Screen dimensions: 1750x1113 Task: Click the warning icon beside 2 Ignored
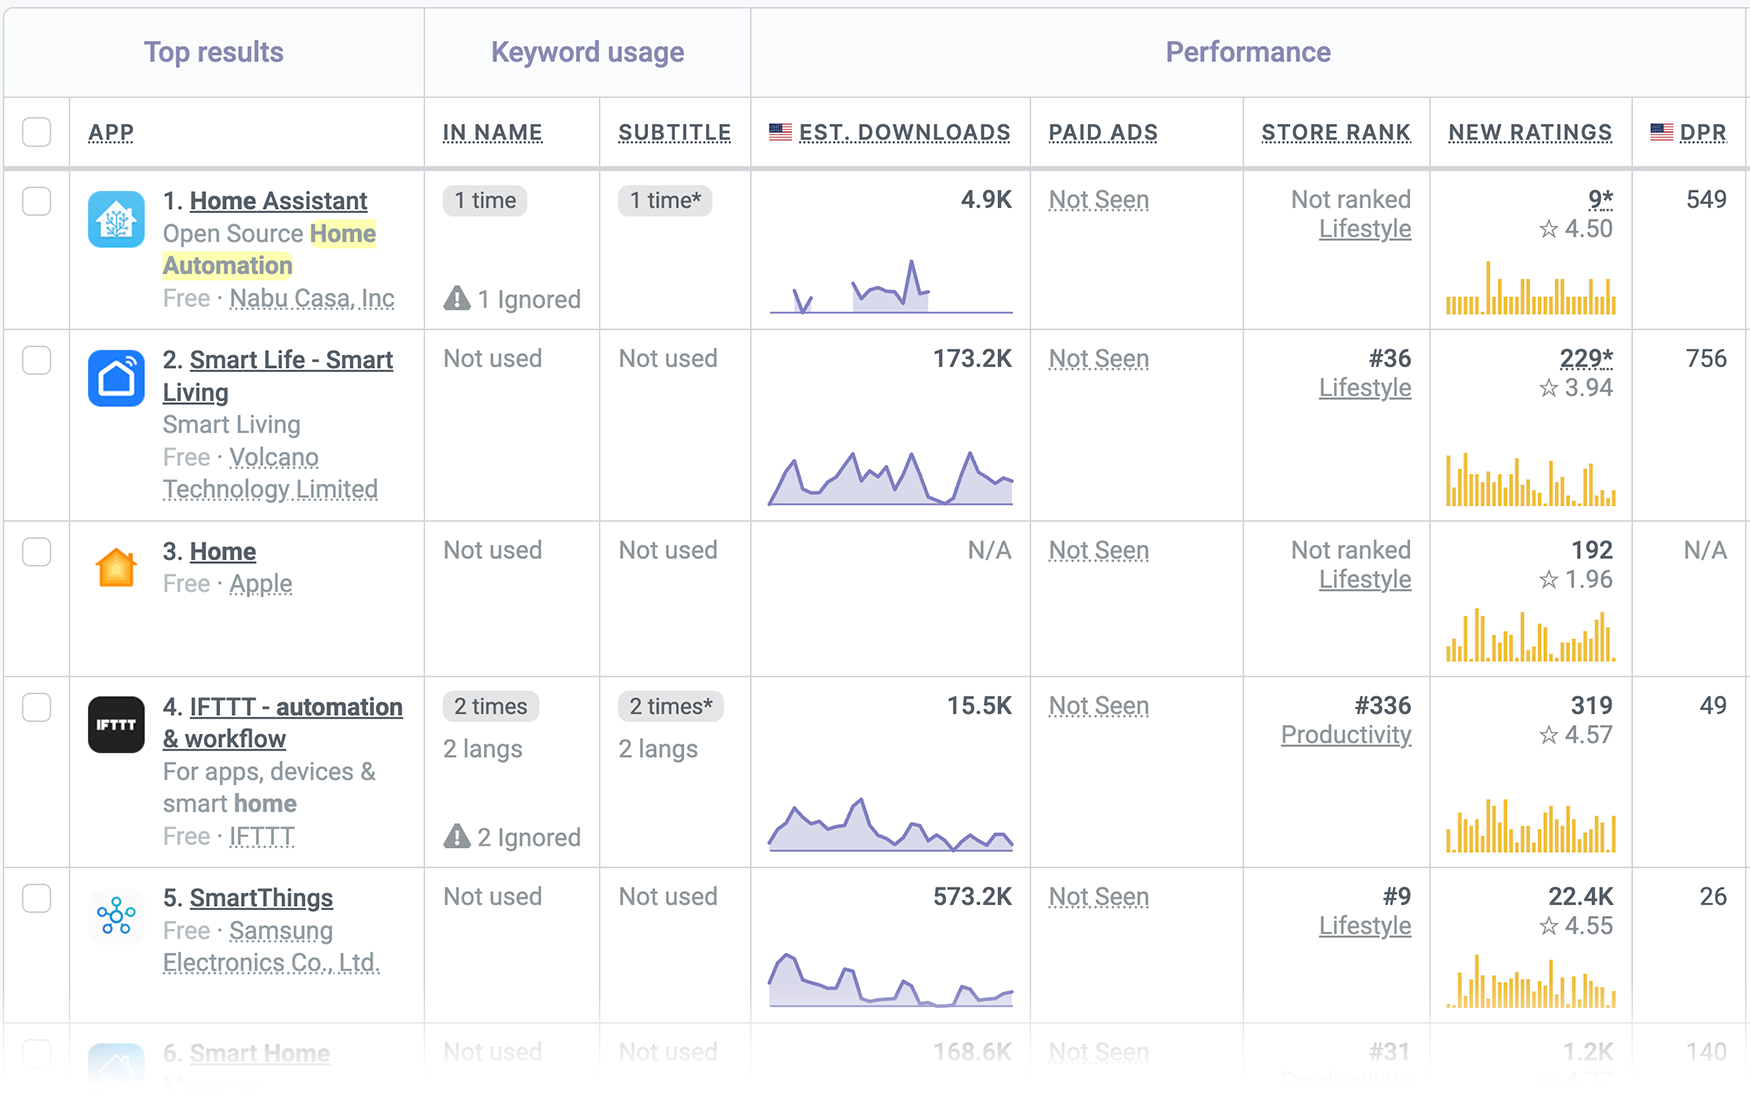(x=457, y=836)
